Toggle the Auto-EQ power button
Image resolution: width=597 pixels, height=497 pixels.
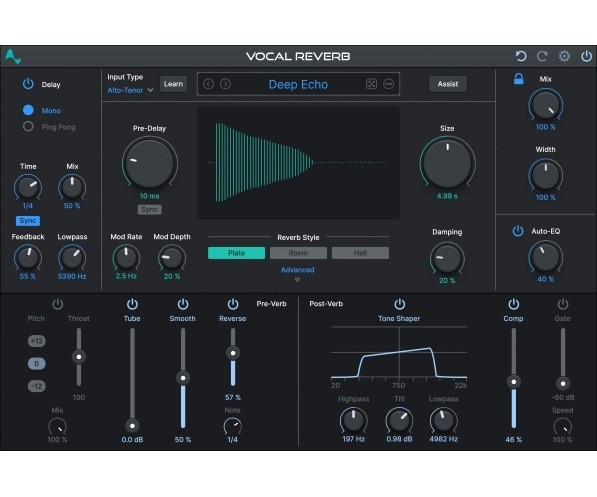click(x=518, y=231)
